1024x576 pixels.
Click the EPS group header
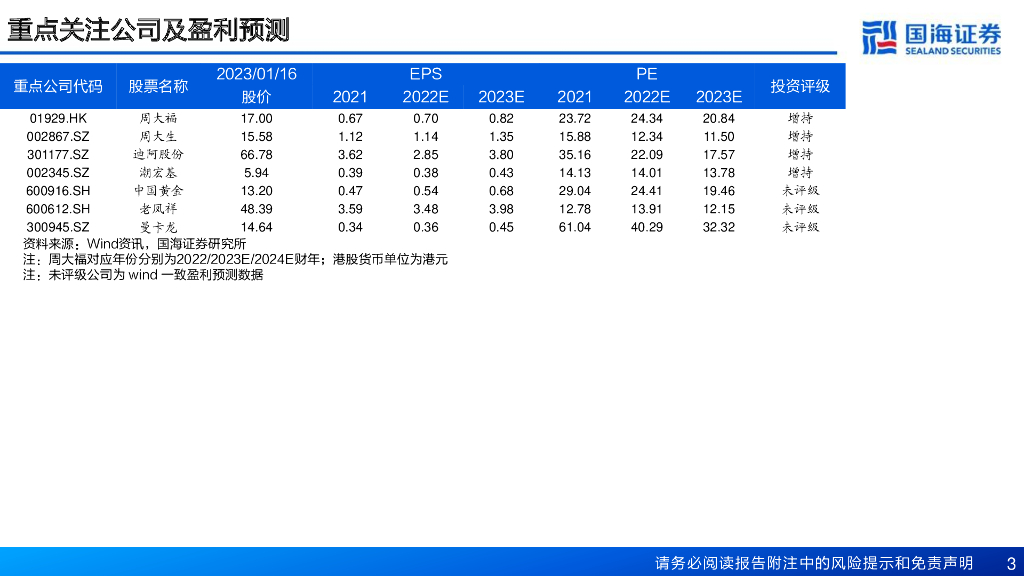pyautogui.click(x=426, y=74)
